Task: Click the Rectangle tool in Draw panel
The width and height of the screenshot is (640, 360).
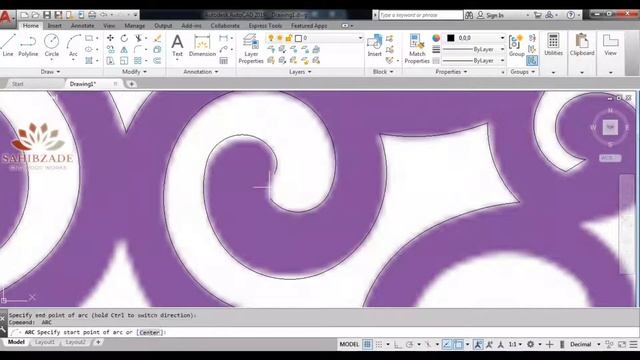Action: click(89, 38)
